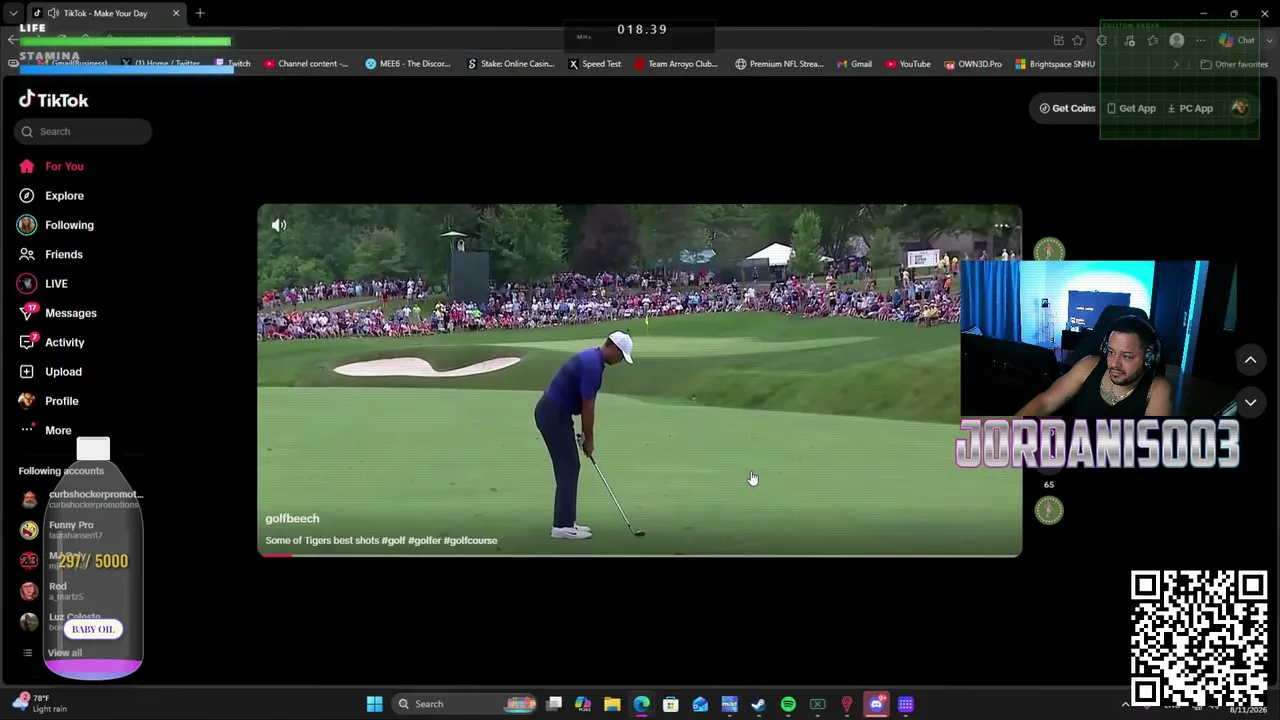Click the round action icon below the 65 count
Screen dimensions: 1280x720
click(1049, 510)
